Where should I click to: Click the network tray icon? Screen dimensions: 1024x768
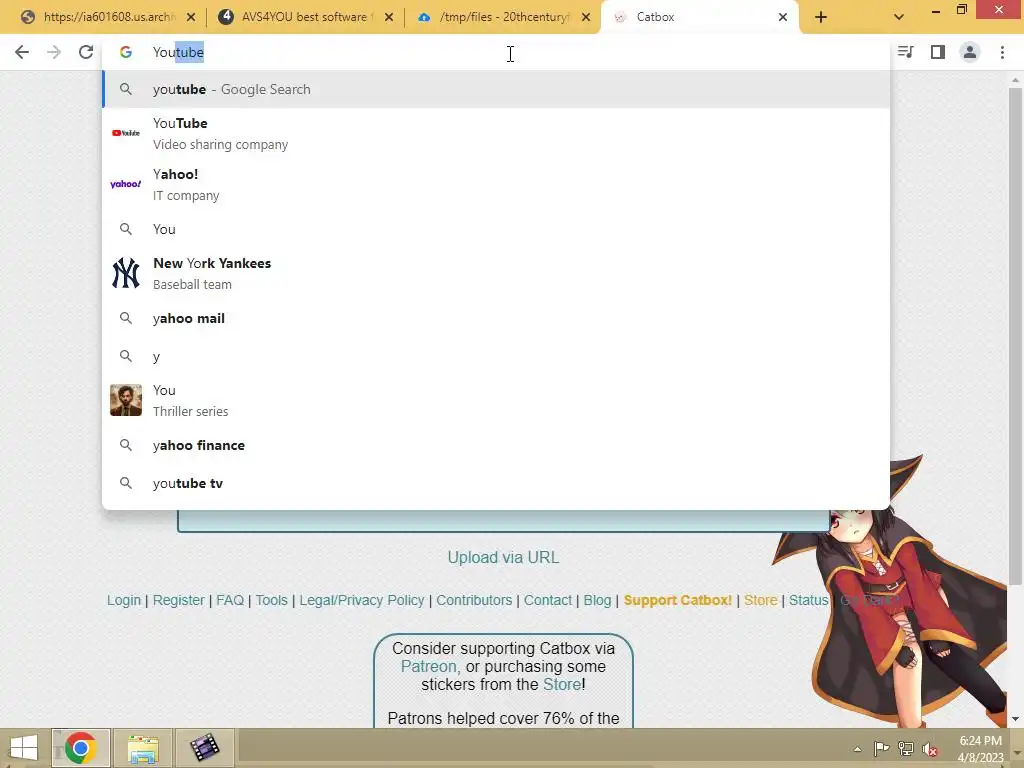[x=906, y=749]
